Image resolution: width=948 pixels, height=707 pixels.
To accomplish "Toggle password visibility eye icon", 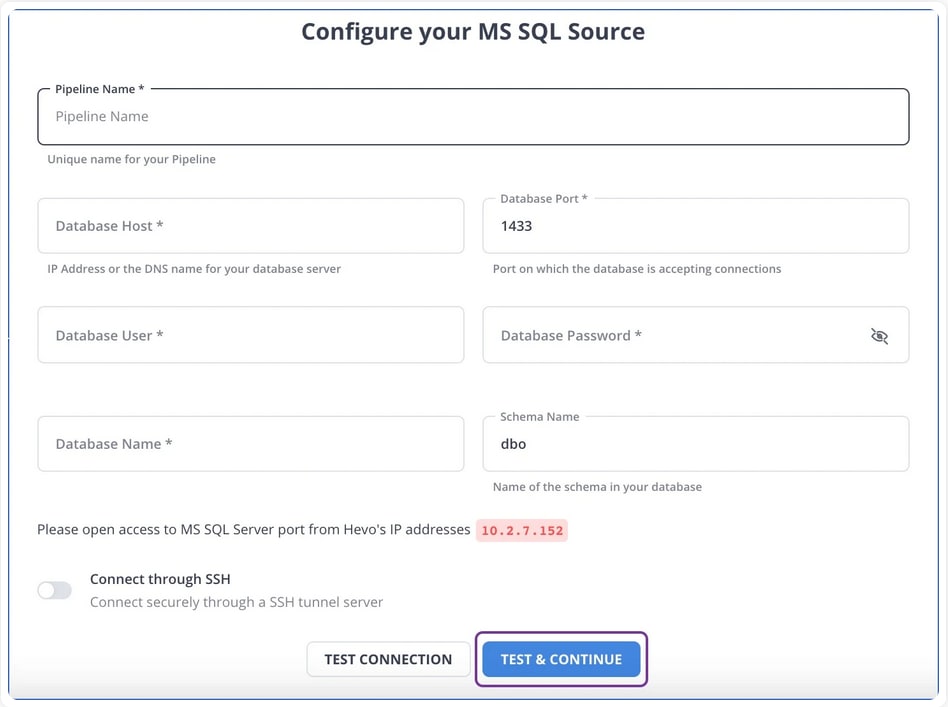I will [x=879, y=336].
